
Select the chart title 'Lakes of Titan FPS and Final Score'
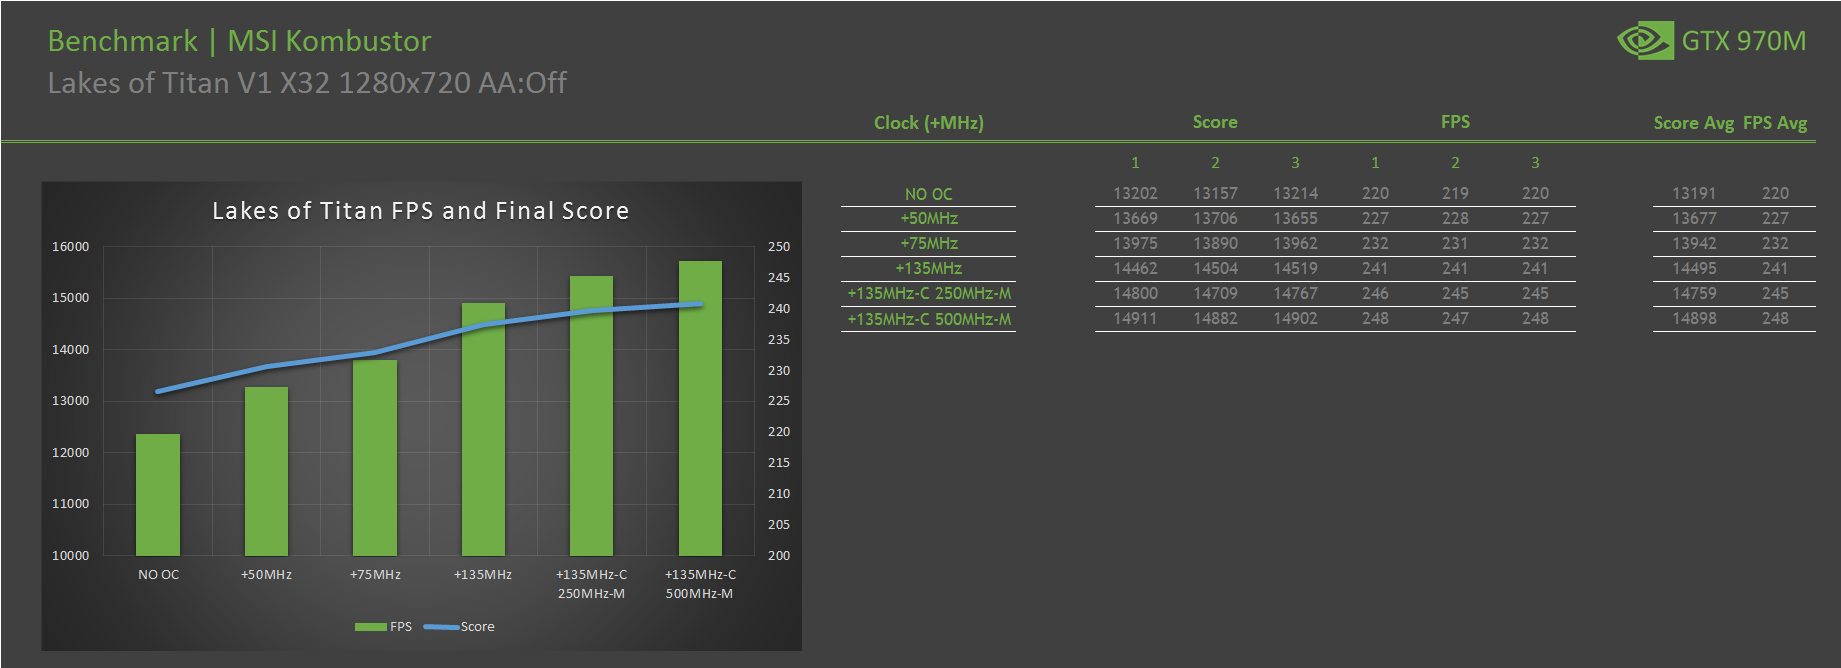(x=421, y=211)
